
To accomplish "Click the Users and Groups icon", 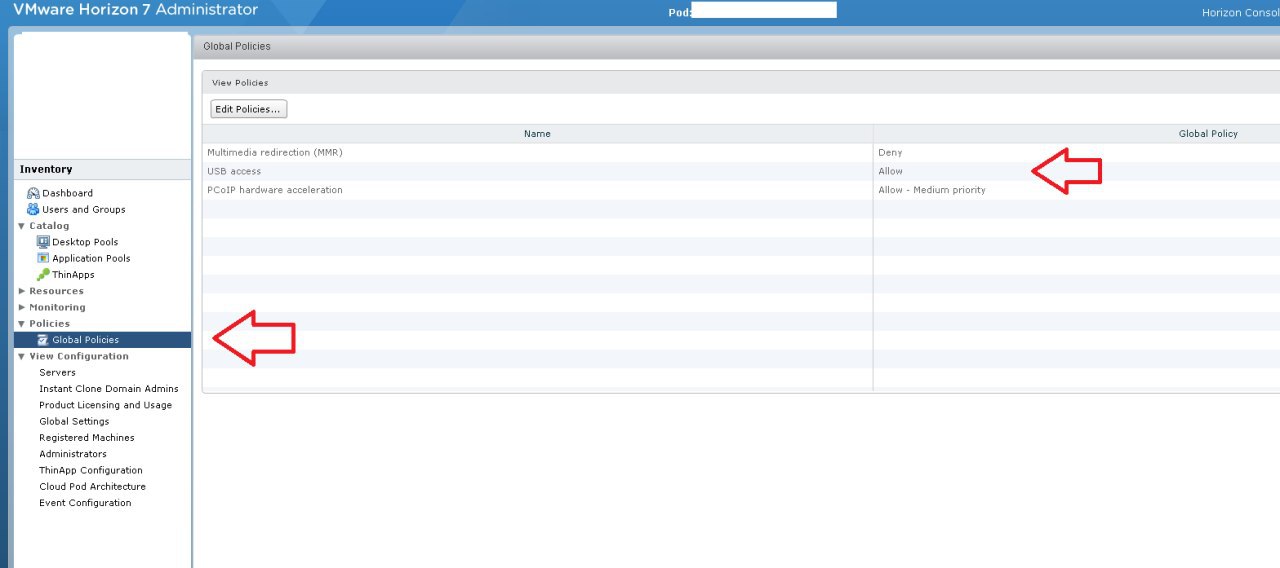I will [33, 209].
